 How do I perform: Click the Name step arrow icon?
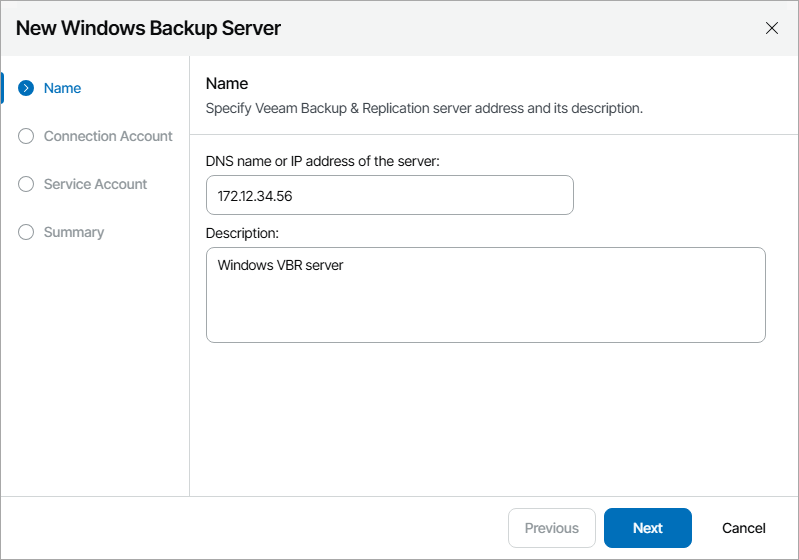27,88
